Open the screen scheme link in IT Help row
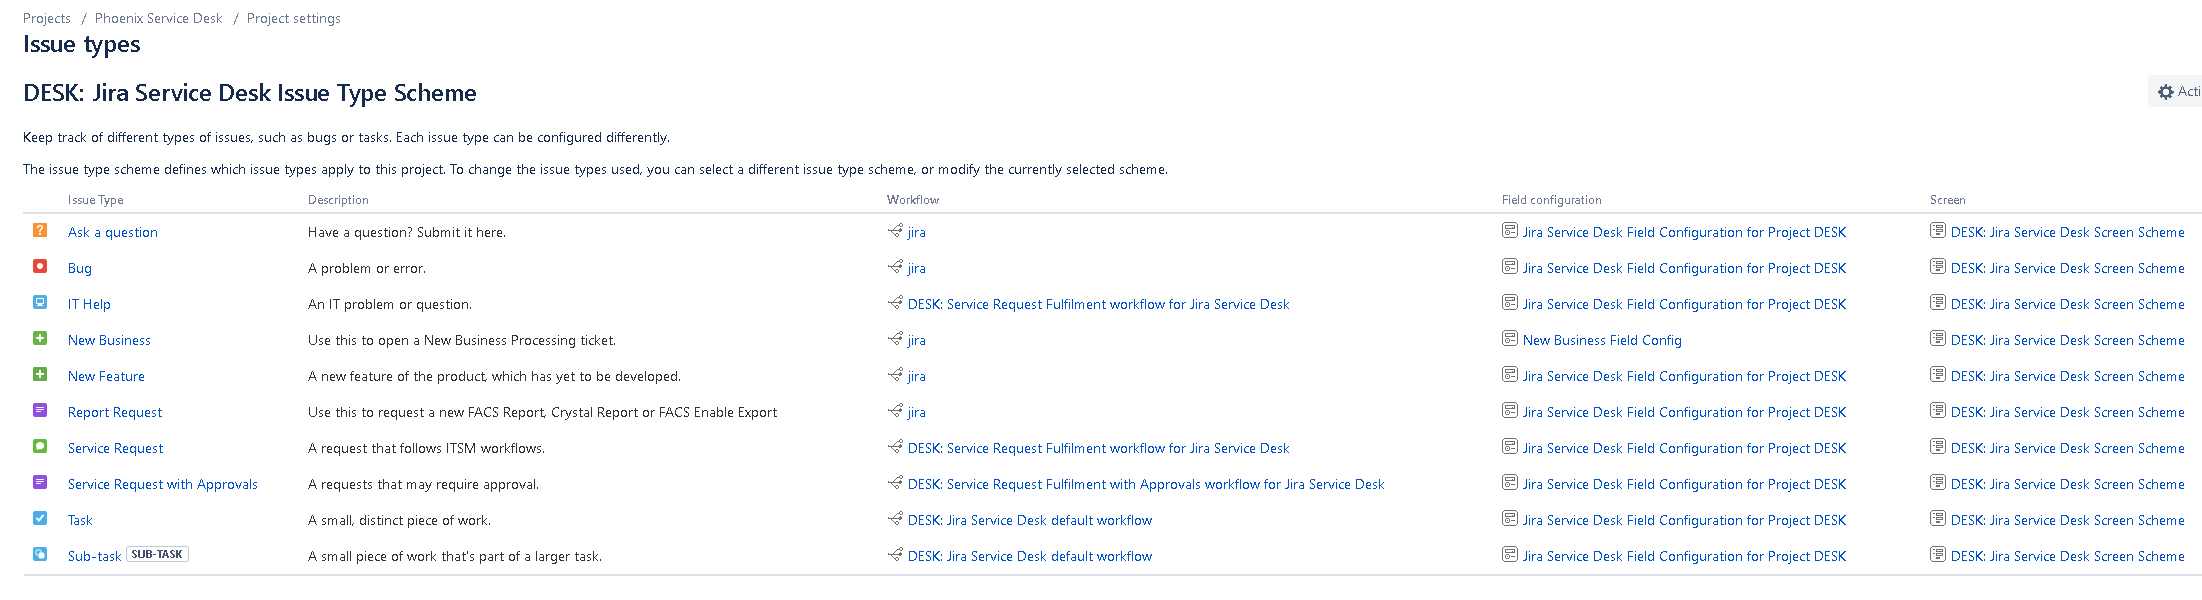The image size is (2202, 600). tap(2068, 304)
